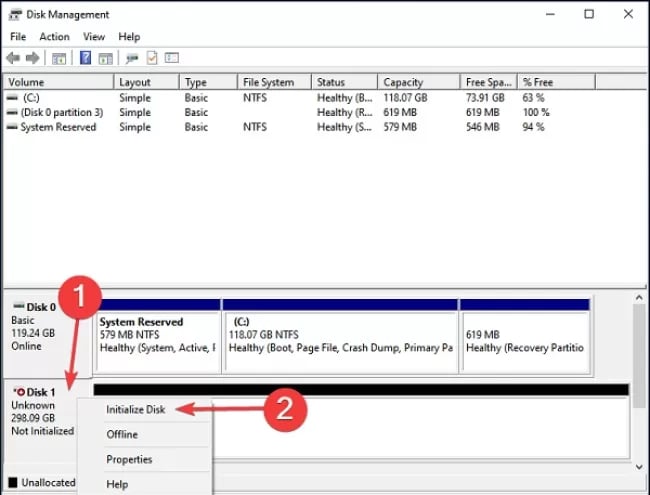
Task: Click the 118.07 GB capacity cell
Action: [x=405, y=98]
